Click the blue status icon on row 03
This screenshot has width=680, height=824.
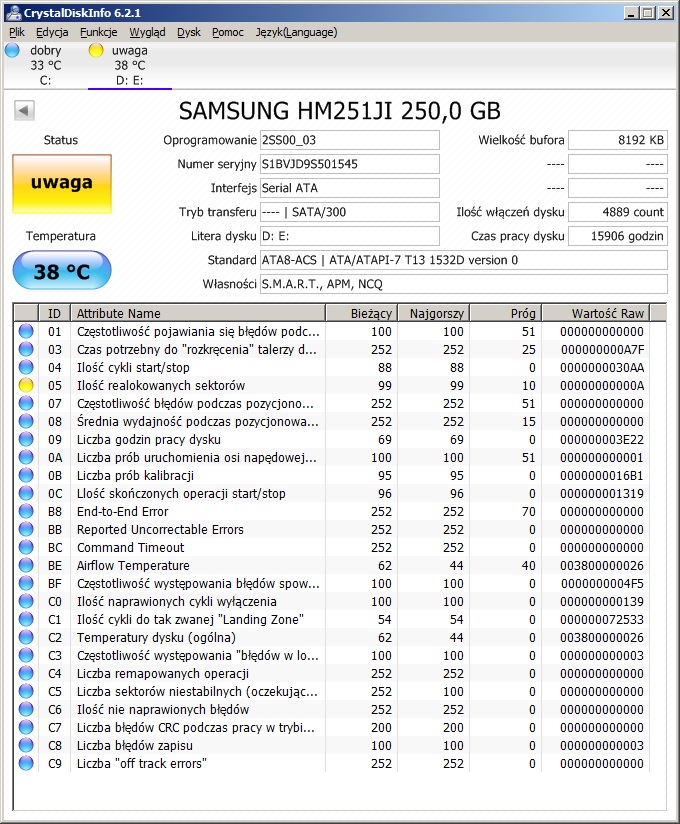point(26,349)
